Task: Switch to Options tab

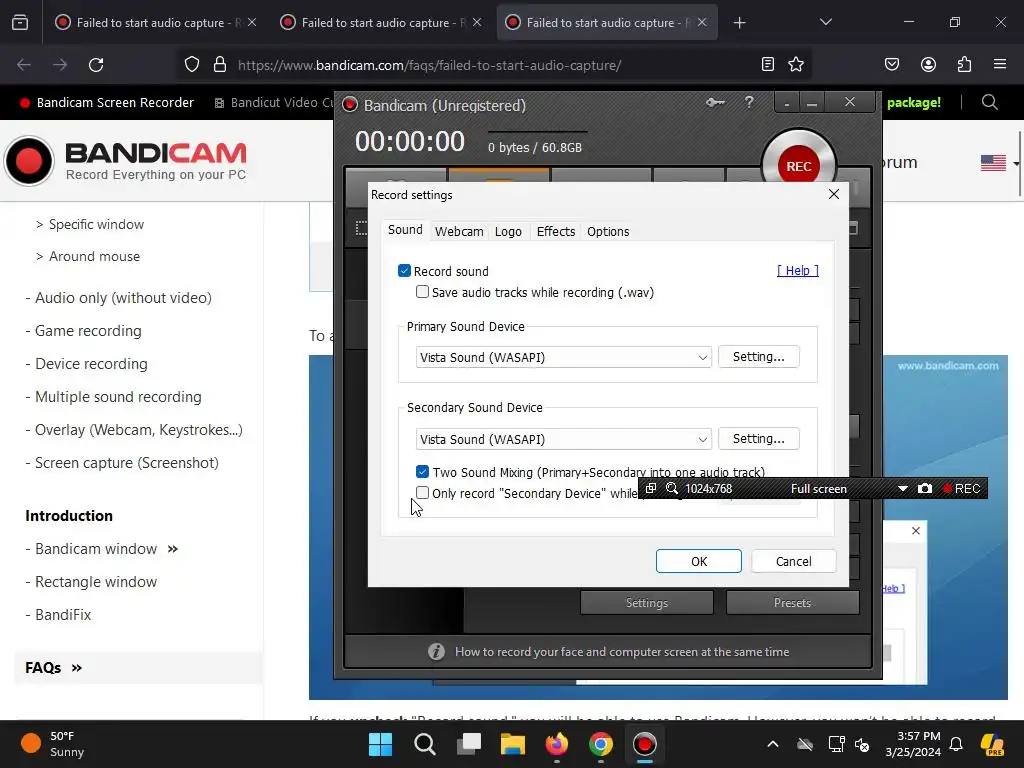Action: tap(608, 231)
